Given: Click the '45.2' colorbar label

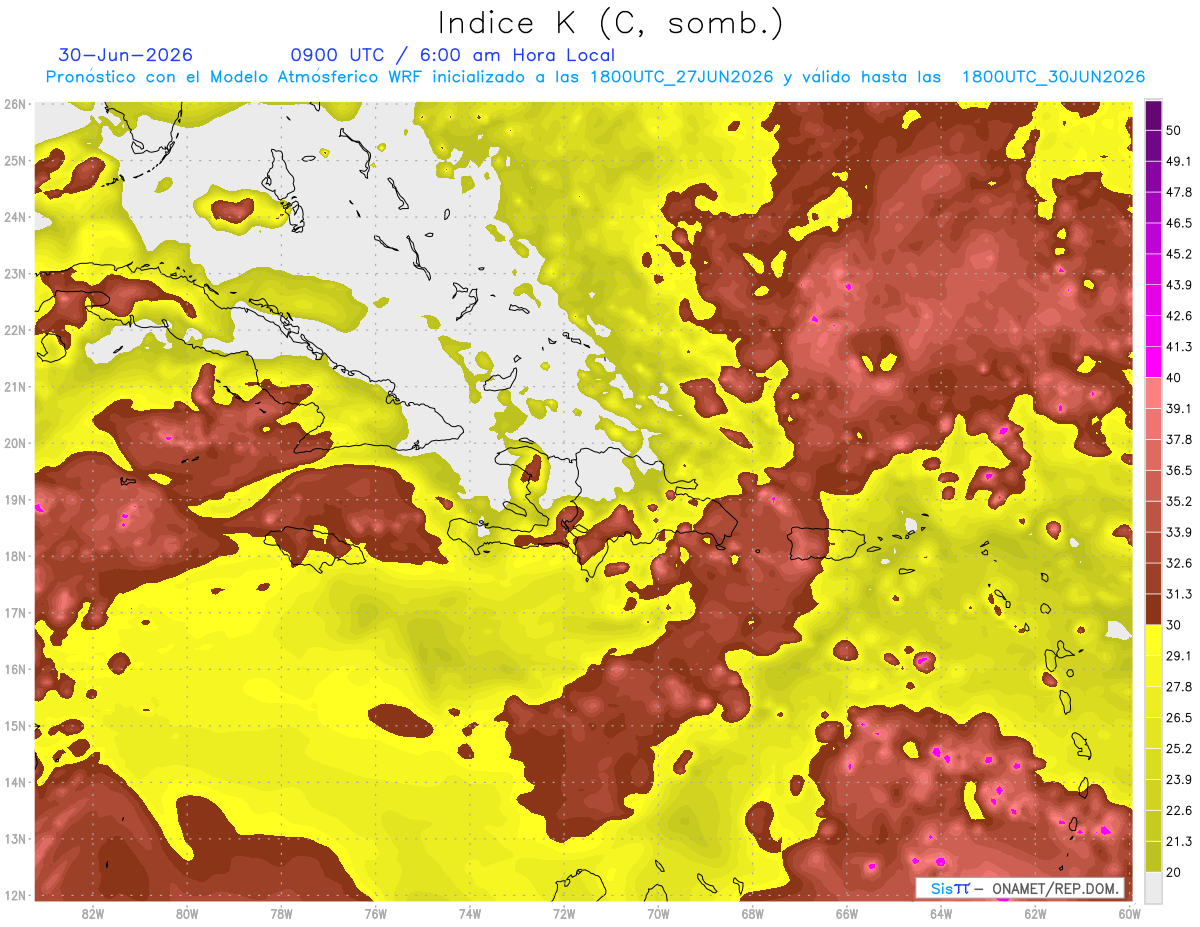Looking at the screenshot, I should (x=1178, y=254).
